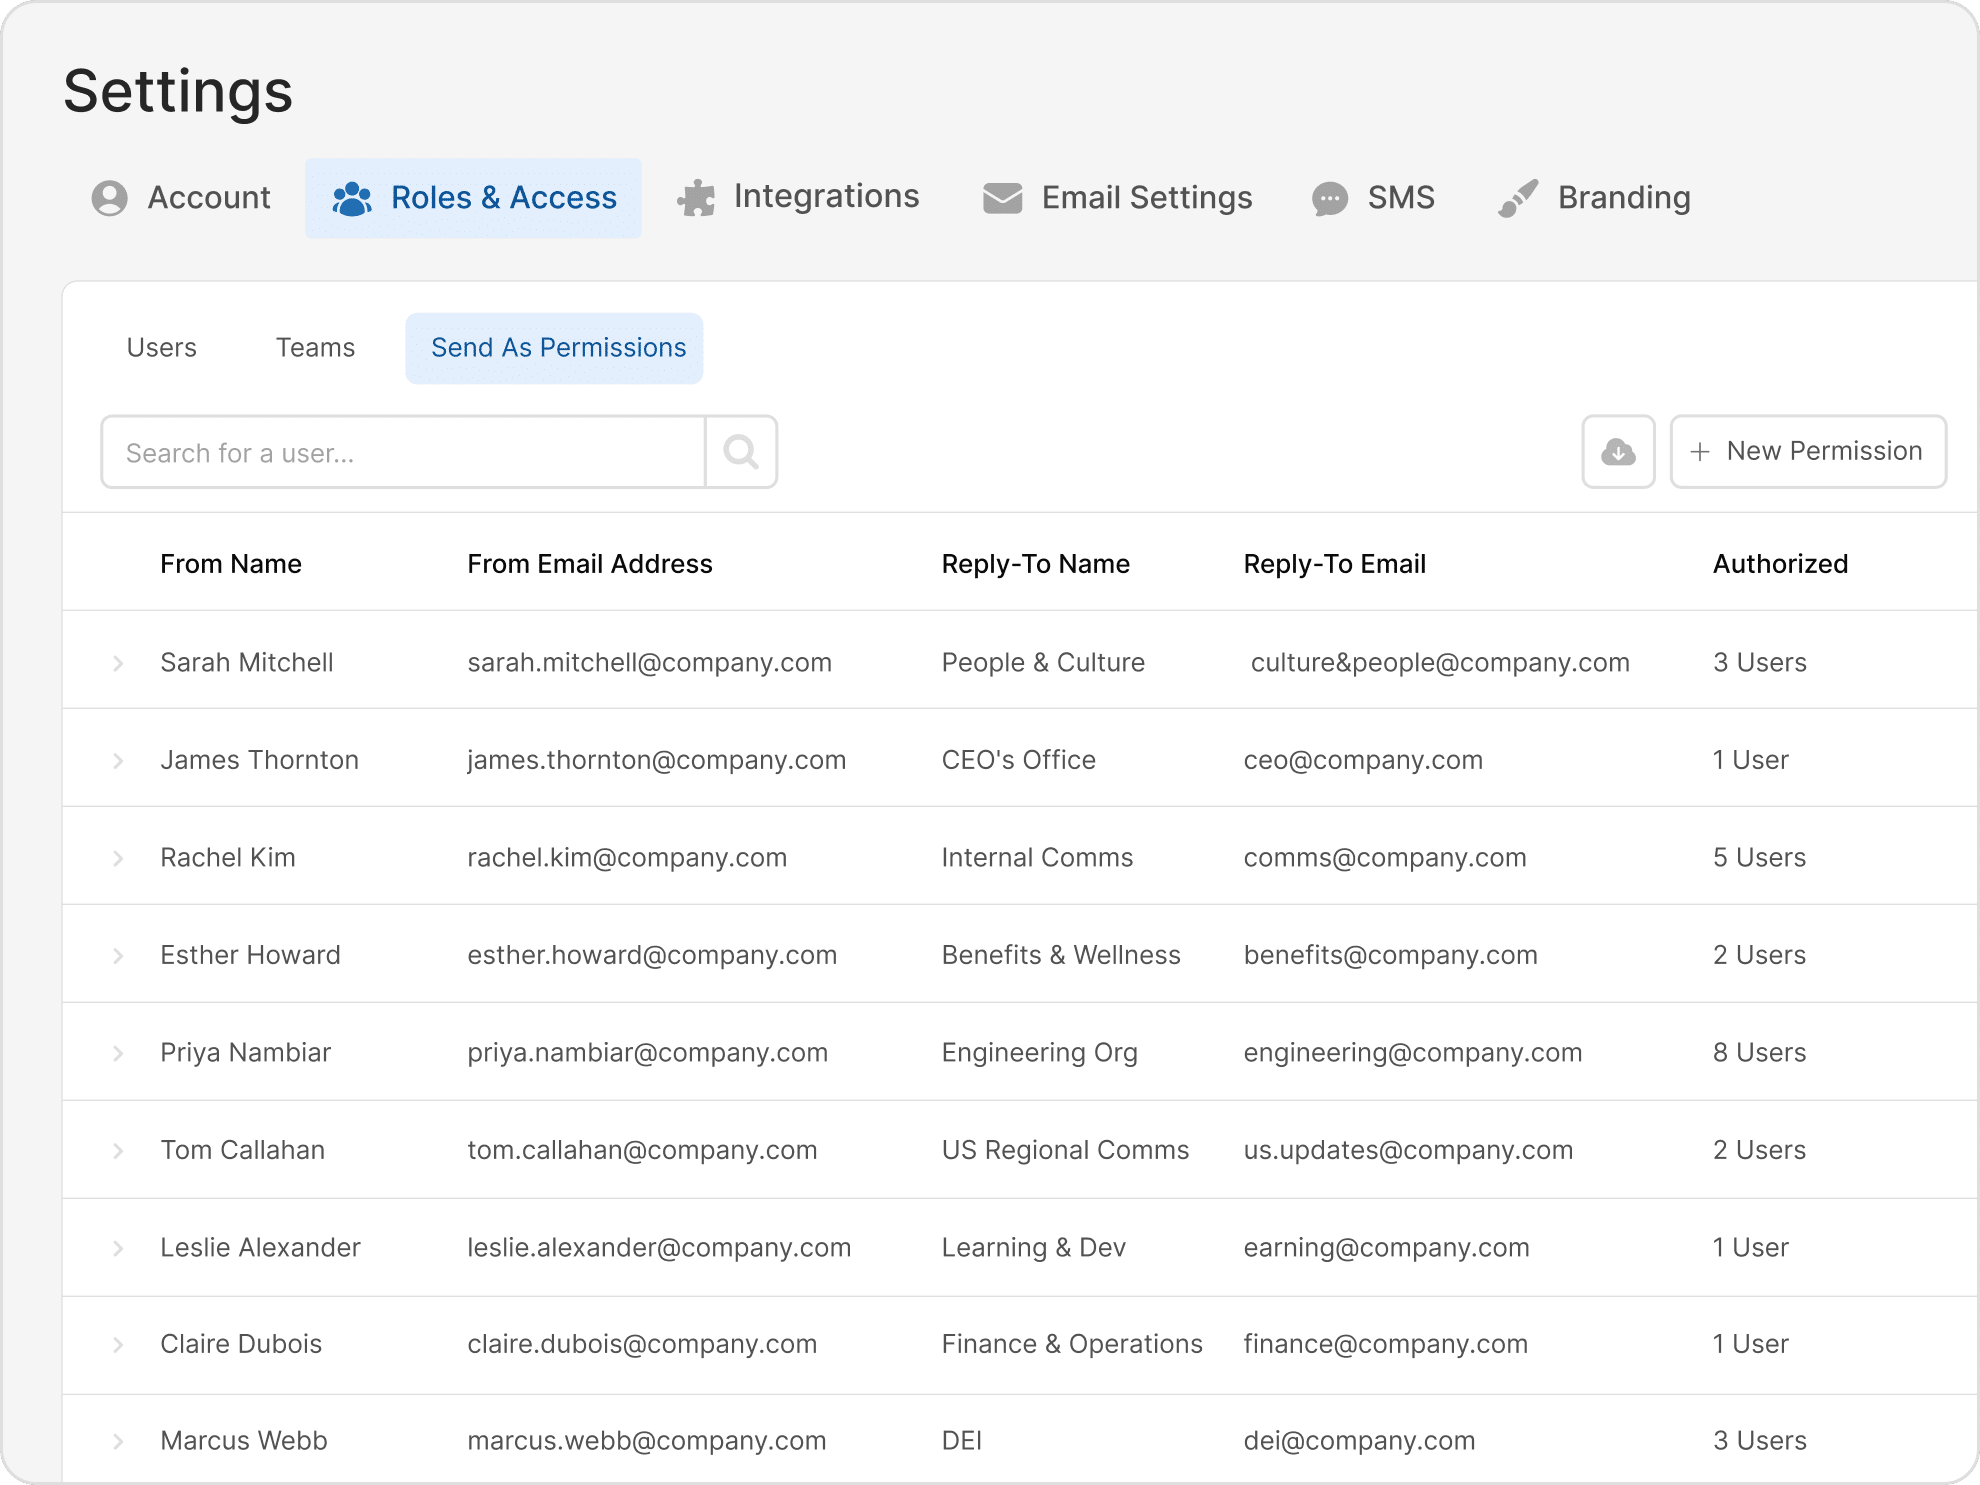
Task: Click the Email Settings envelope icon
Action: (1002, 198)
